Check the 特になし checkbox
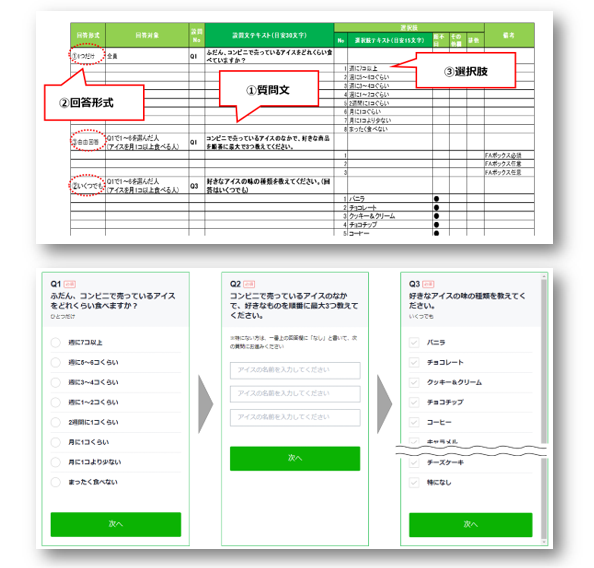This screenshot has height=568, width=594. click(x=414, y=482)
